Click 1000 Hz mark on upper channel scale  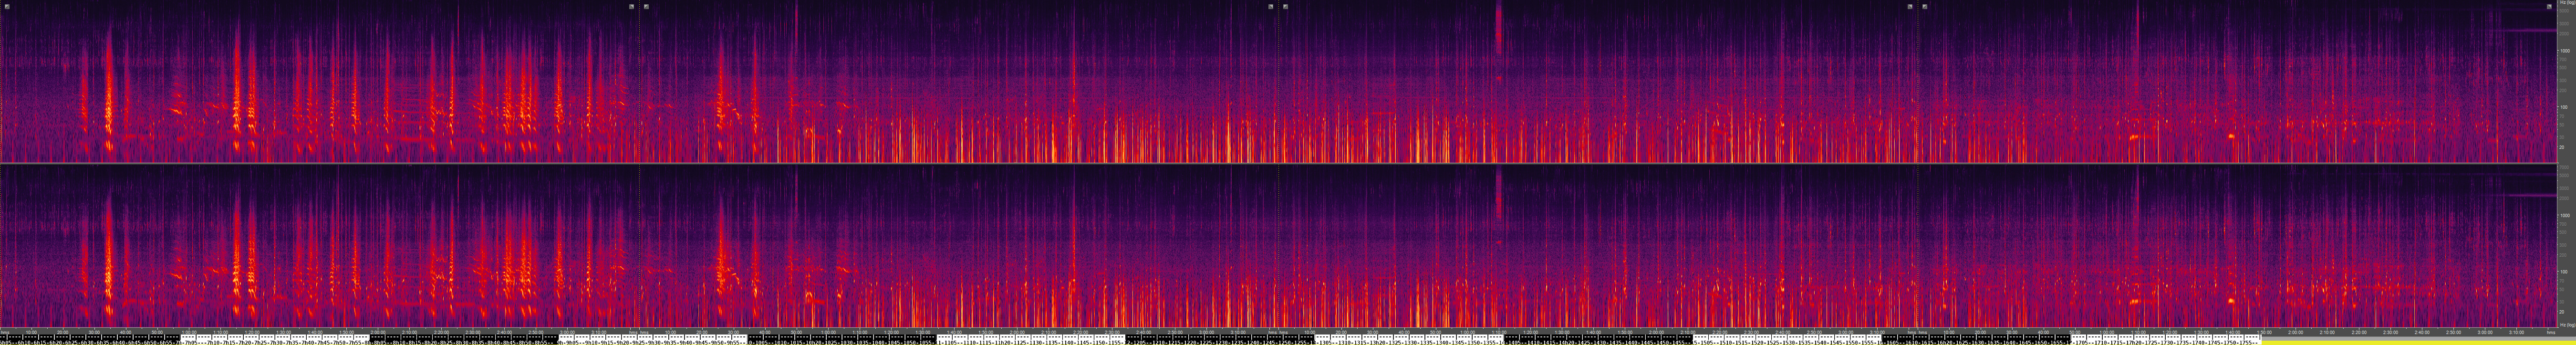coord(2564,50)
